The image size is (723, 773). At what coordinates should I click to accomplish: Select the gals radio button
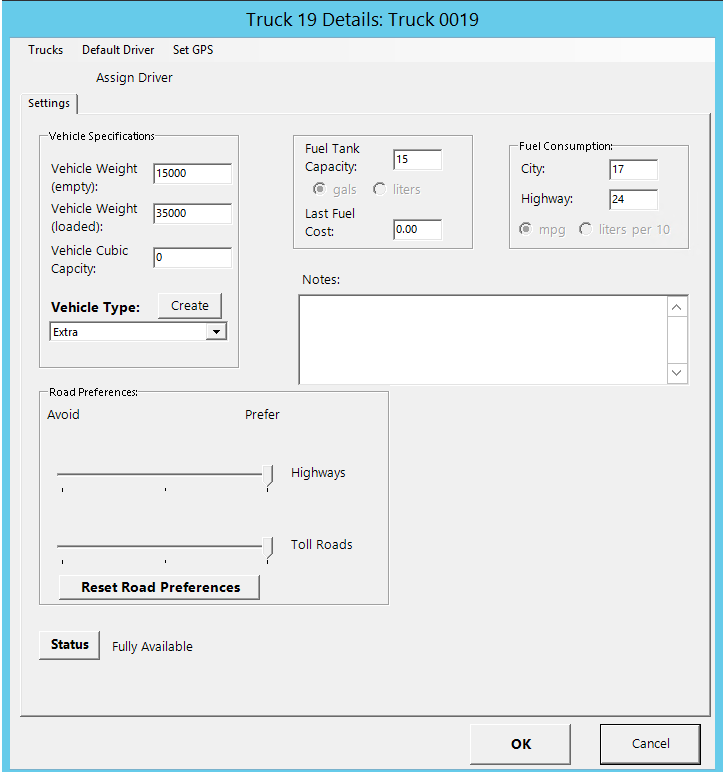320,190
